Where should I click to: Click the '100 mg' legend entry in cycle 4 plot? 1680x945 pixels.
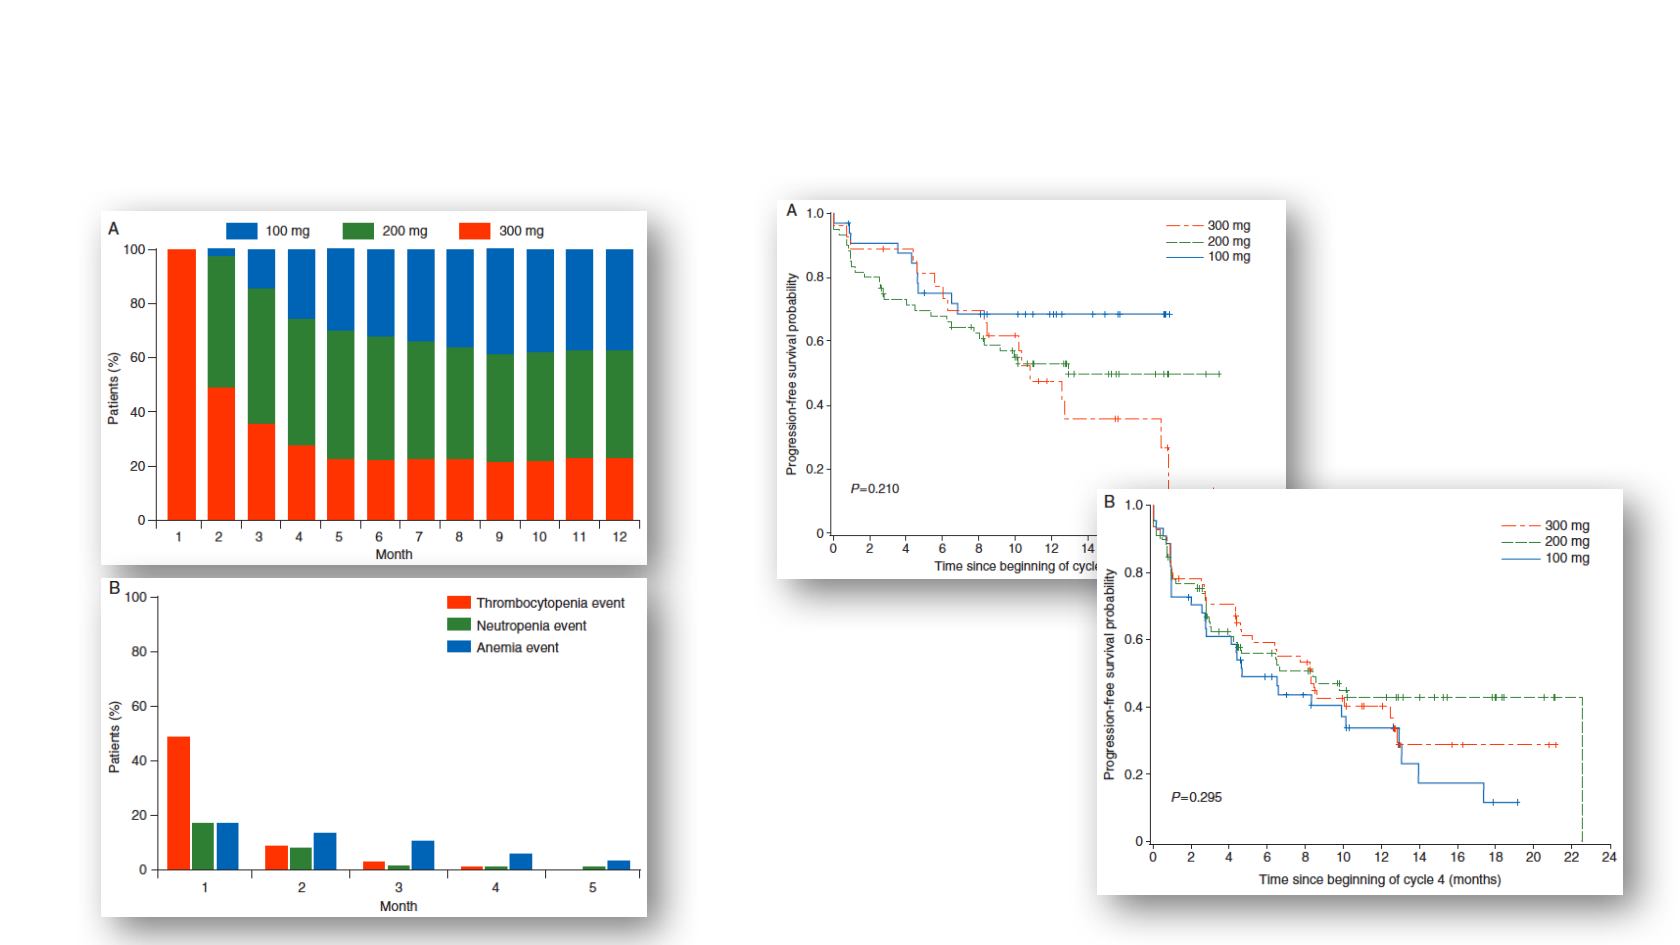[1545, 558]
